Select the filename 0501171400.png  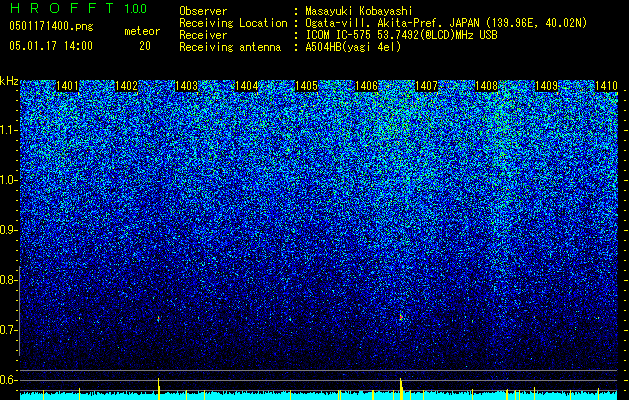[51, 26]
